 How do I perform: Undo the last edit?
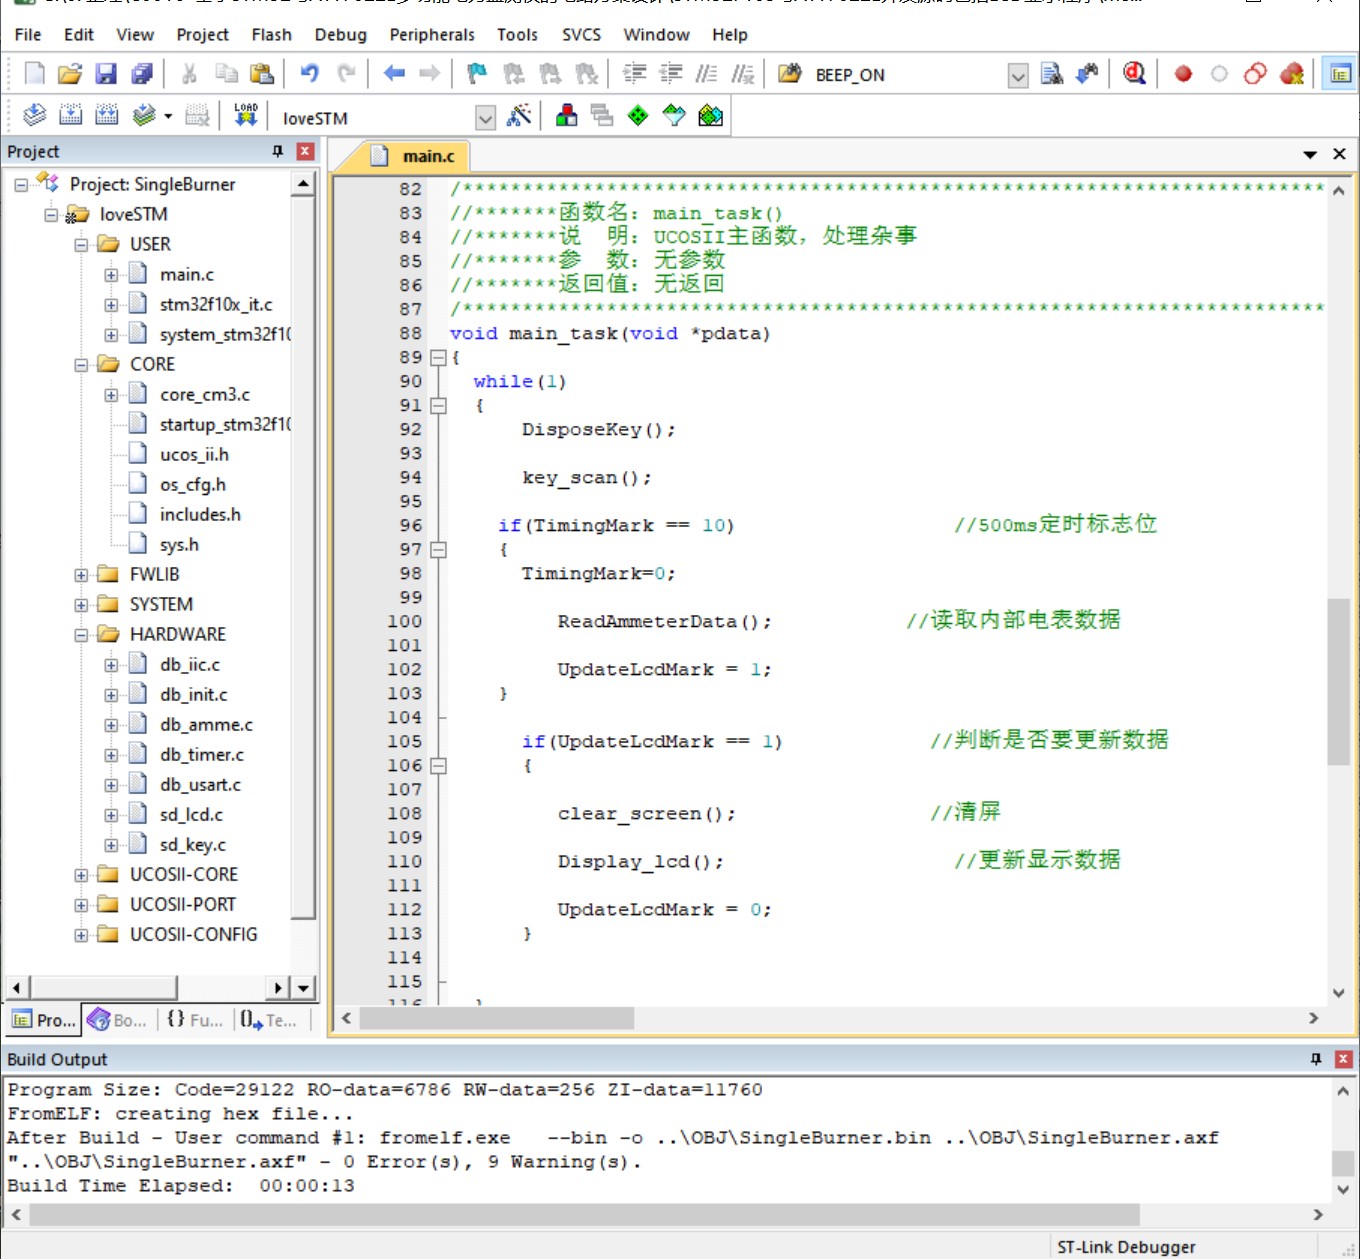point(310,74)
